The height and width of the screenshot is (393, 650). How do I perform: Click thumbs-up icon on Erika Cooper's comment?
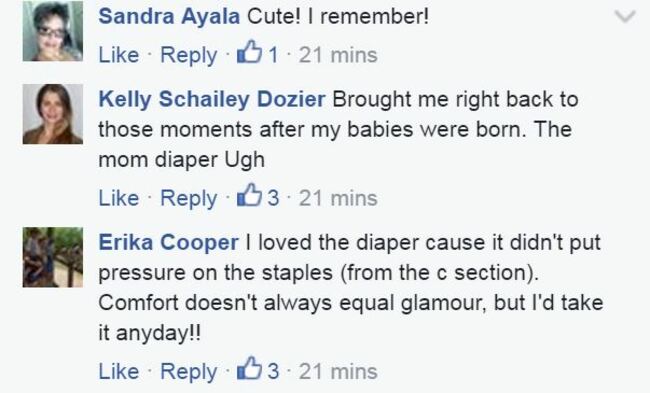pyautogui.click(x=249, y=368)
